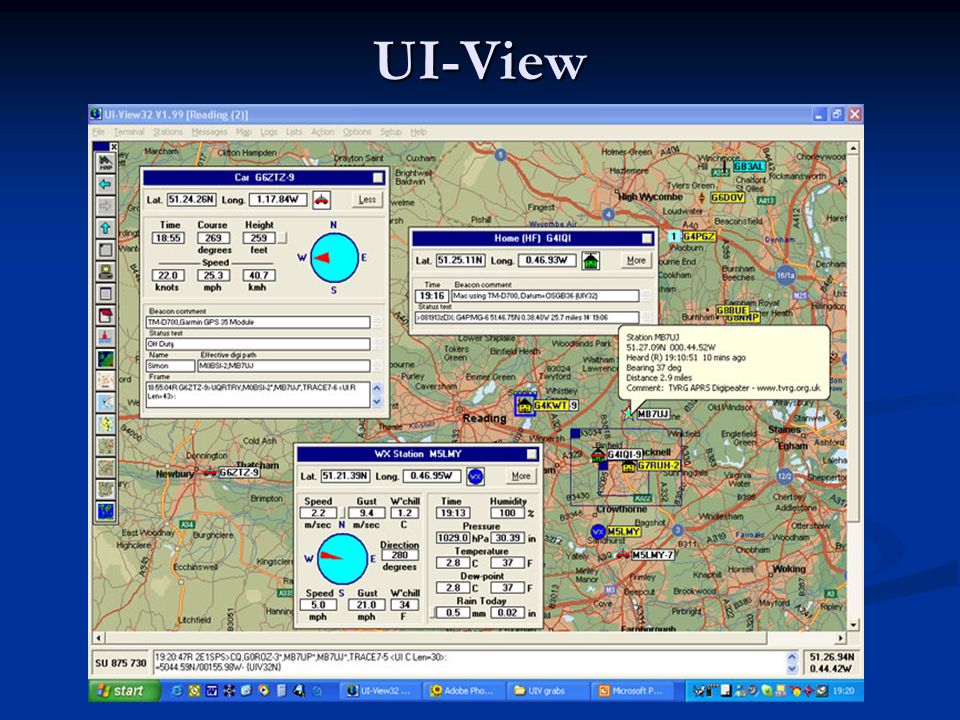Click the G8BUE station label near Burnham
960x720 pixels.
pyautogui.click(x=732, y=310)
